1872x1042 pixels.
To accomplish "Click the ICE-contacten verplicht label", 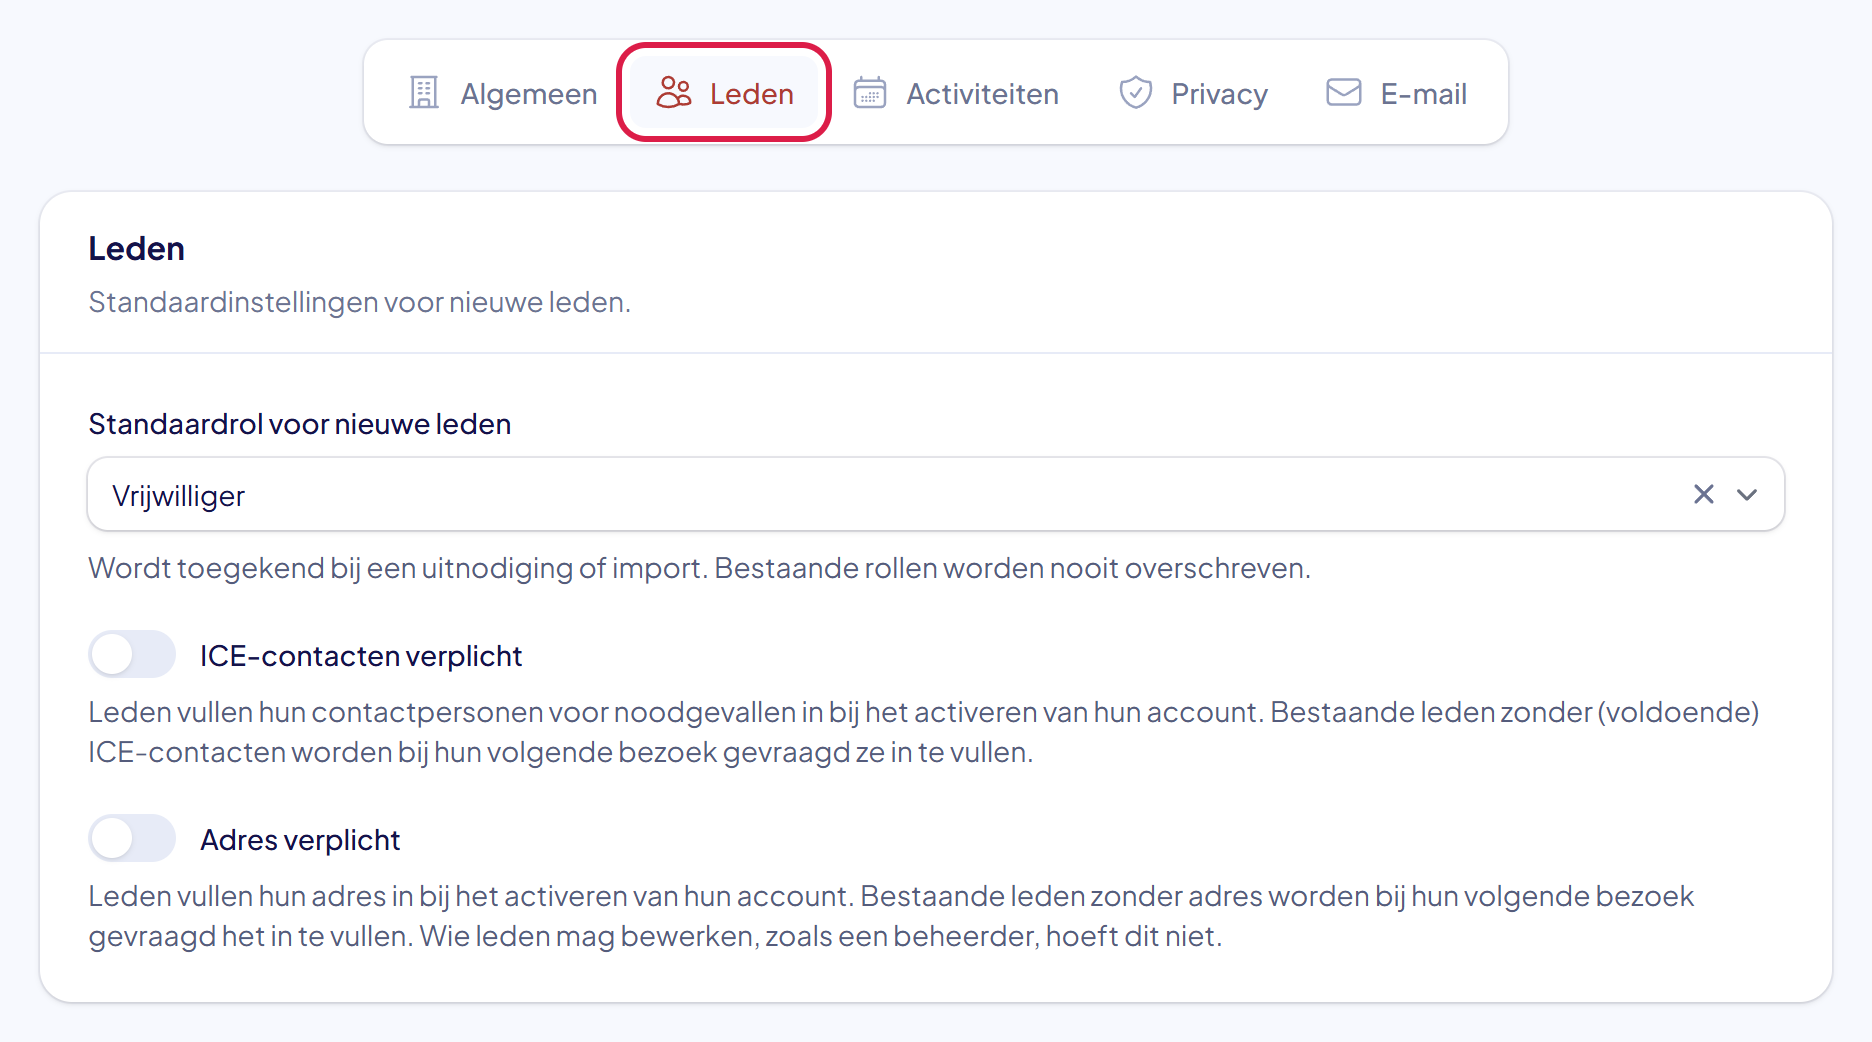I will (361, 656).
